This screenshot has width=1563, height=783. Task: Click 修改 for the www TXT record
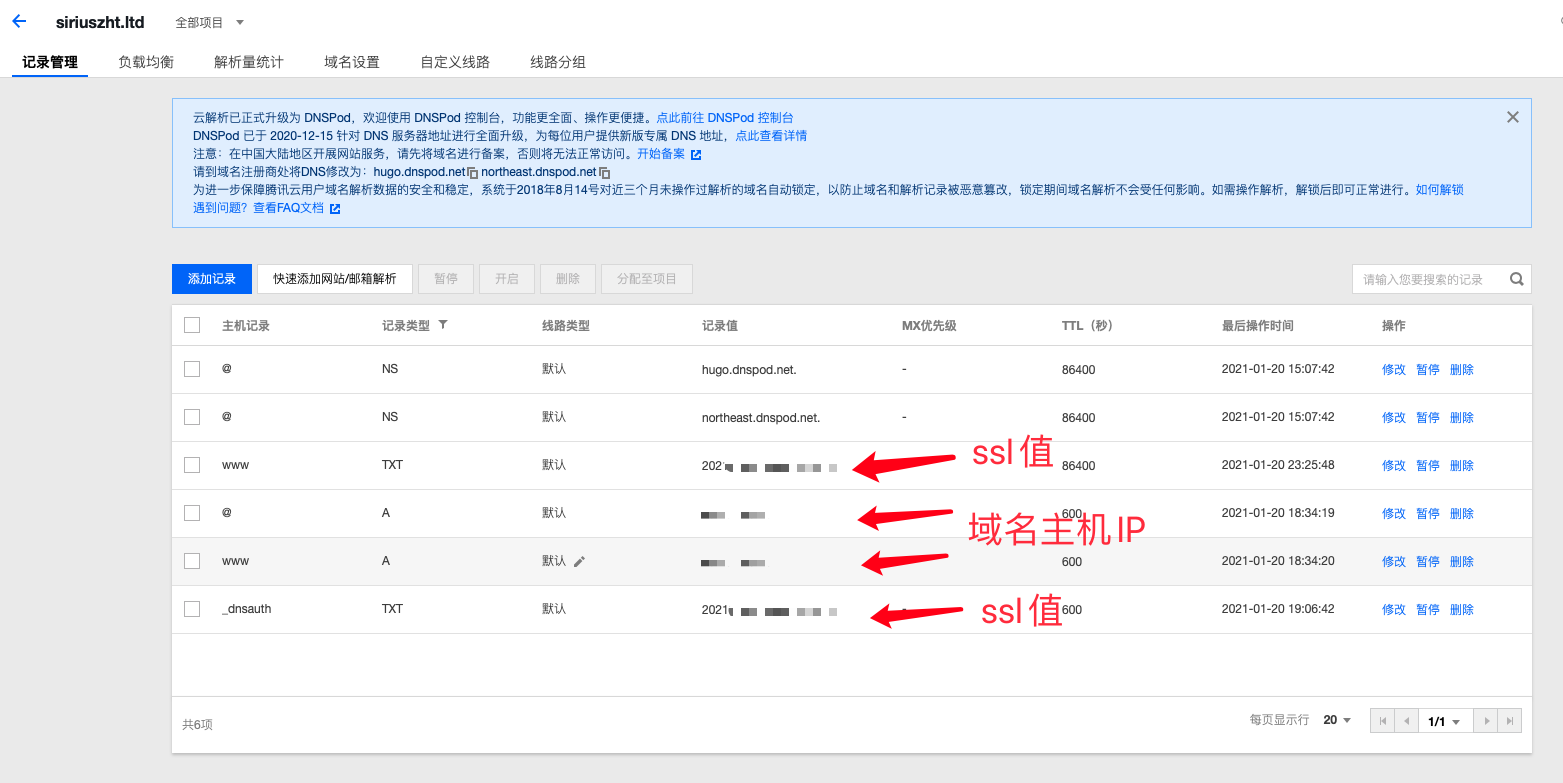coord(1394,466)
